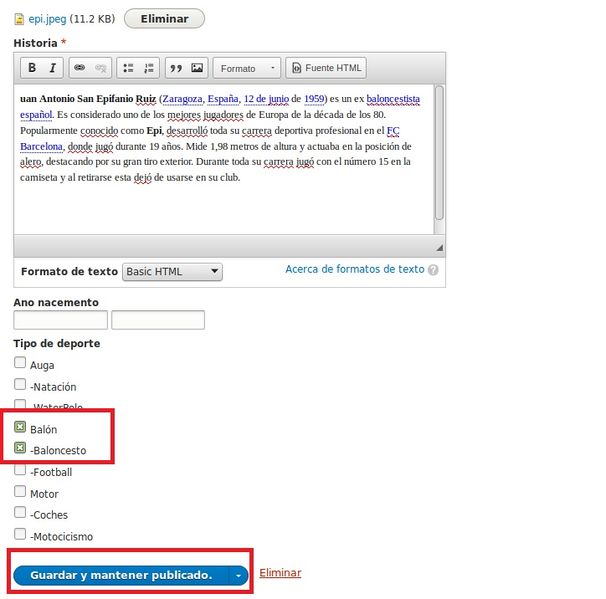This screenshot has height=599, width=606.
Task: Click the 12 de junio link in text
Action: [x=266, y=99]
